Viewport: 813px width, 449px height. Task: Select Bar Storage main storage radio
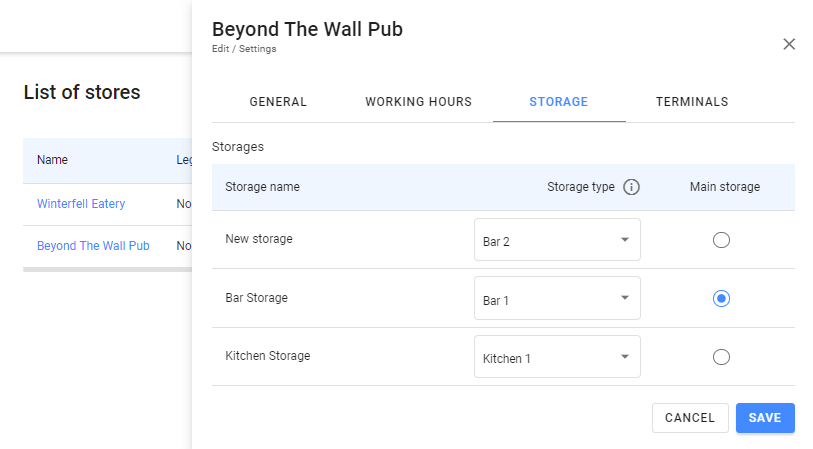click(x=722, y=298)
